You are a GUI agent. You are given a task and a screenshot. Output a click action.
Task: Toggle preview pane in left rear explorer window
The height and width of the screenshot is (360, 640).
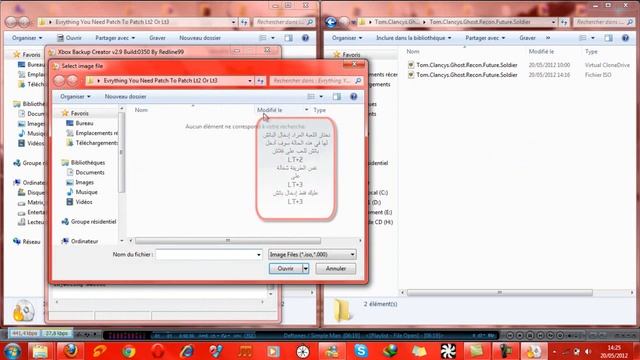(289, 38)
